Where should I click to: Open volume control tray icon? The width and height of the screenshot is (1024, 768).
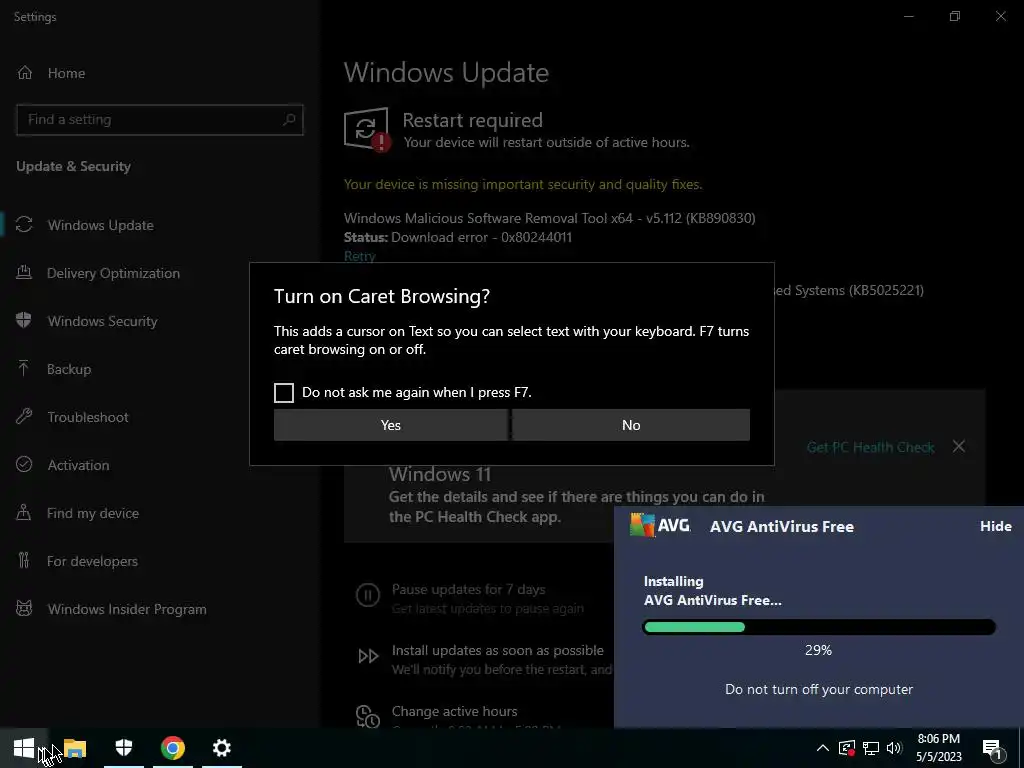894,748
